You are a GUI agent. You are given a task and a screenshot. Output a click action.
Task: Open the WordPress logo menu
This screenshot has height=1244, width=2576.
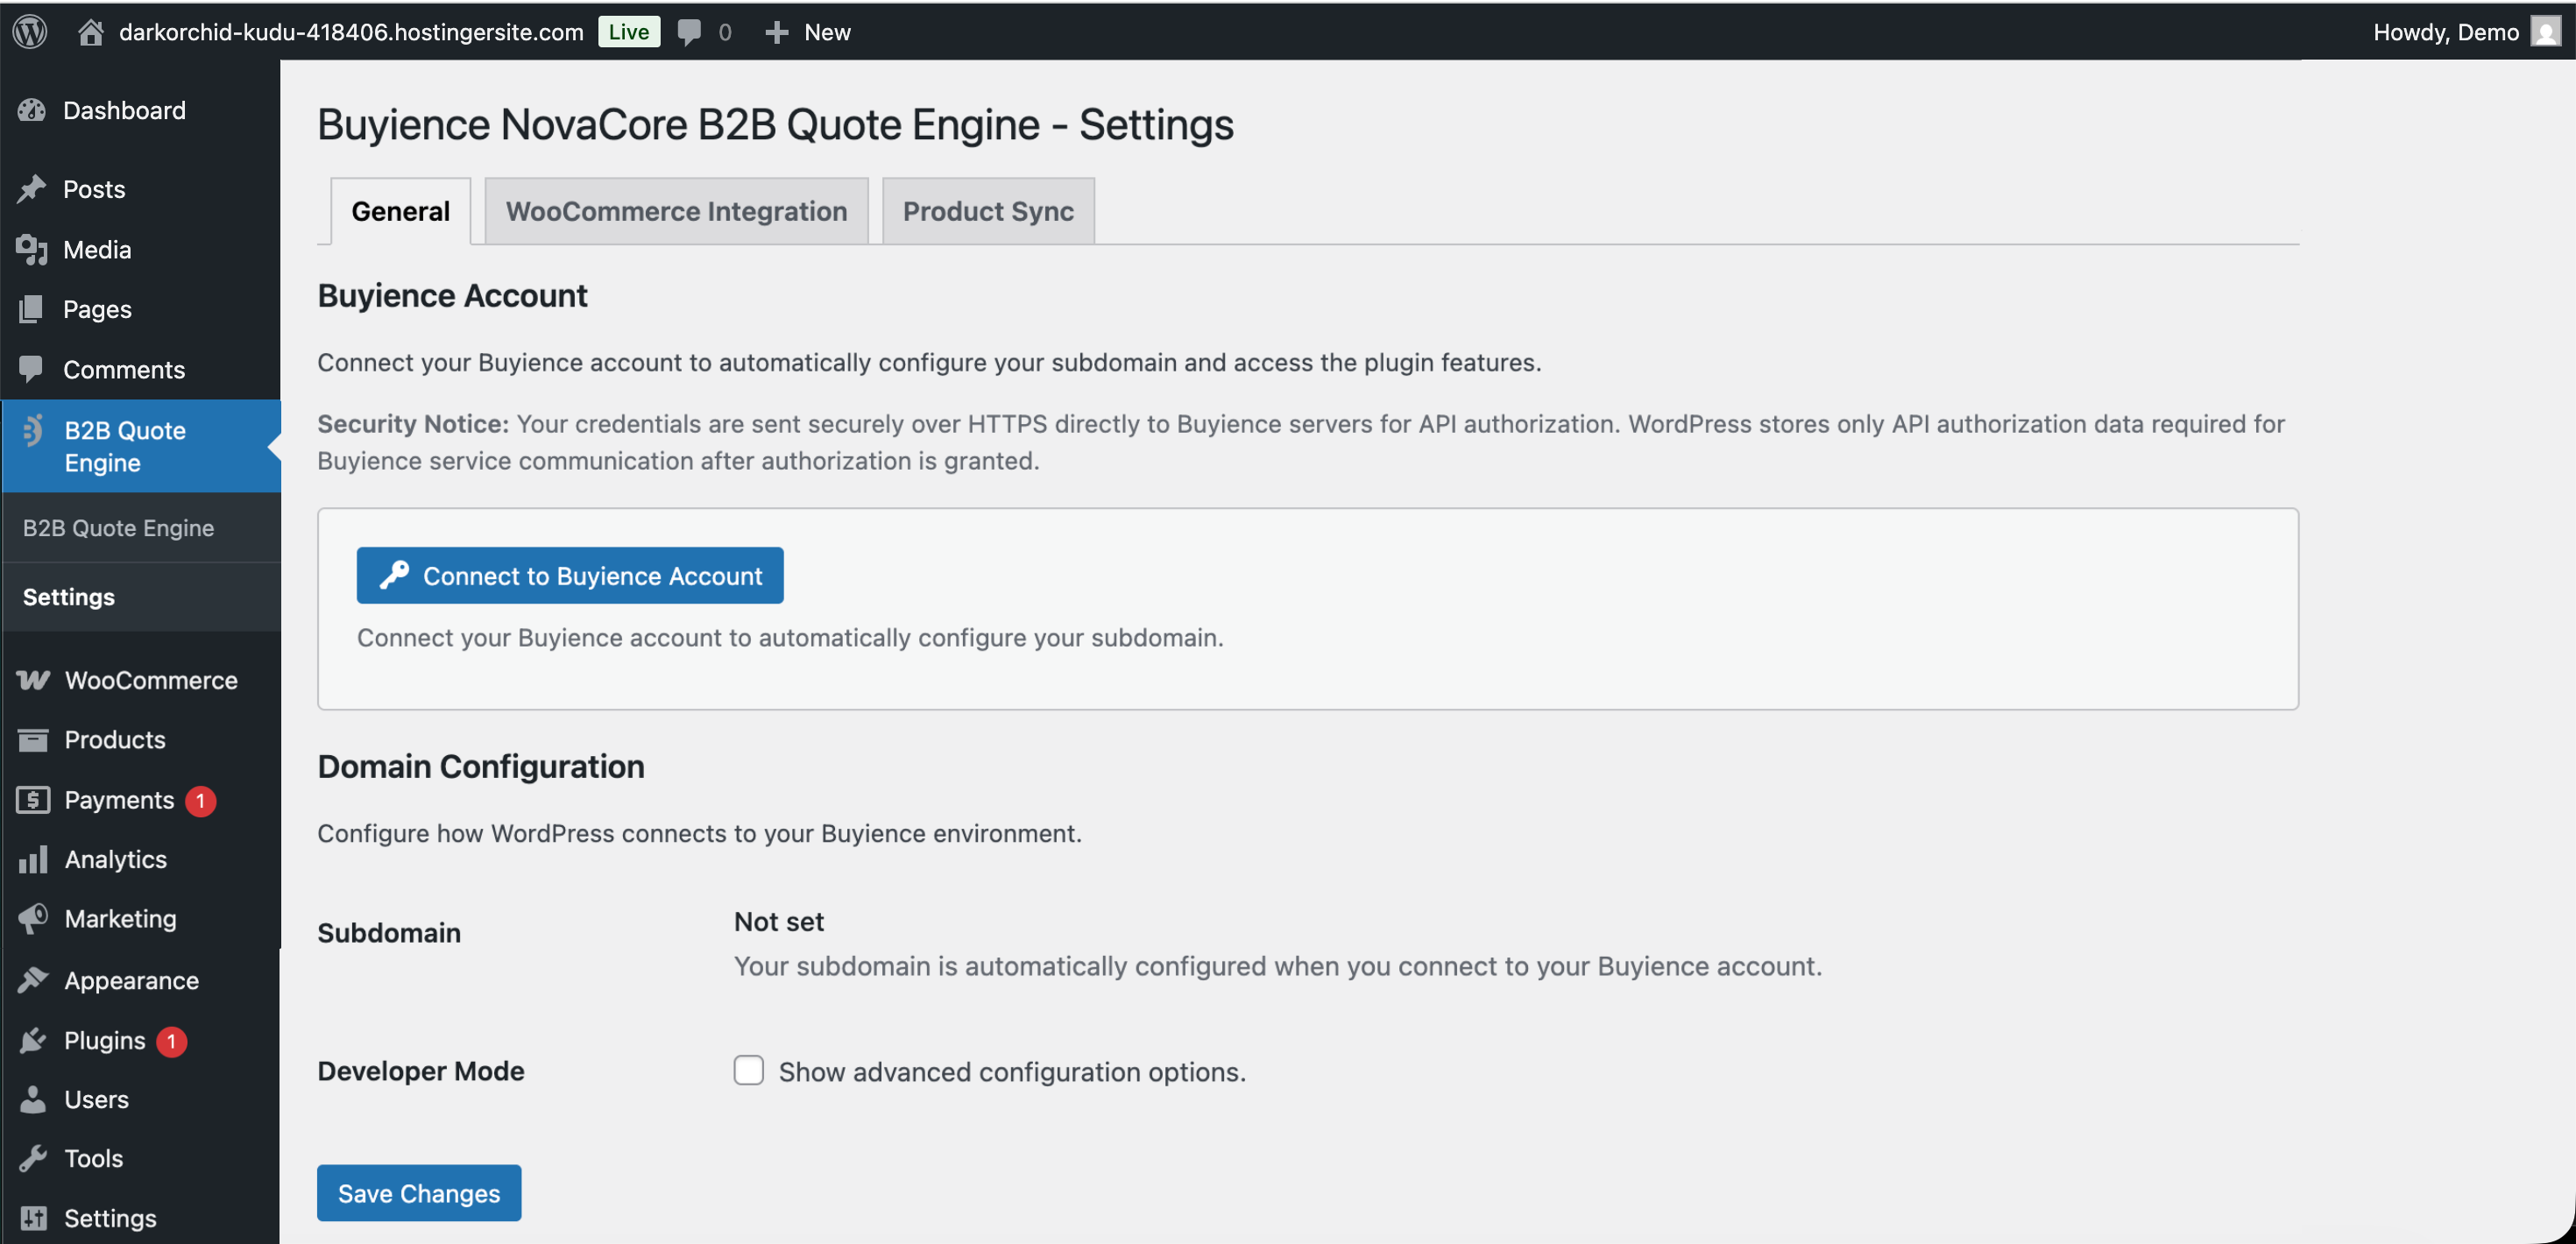click(x=29, y=31)
